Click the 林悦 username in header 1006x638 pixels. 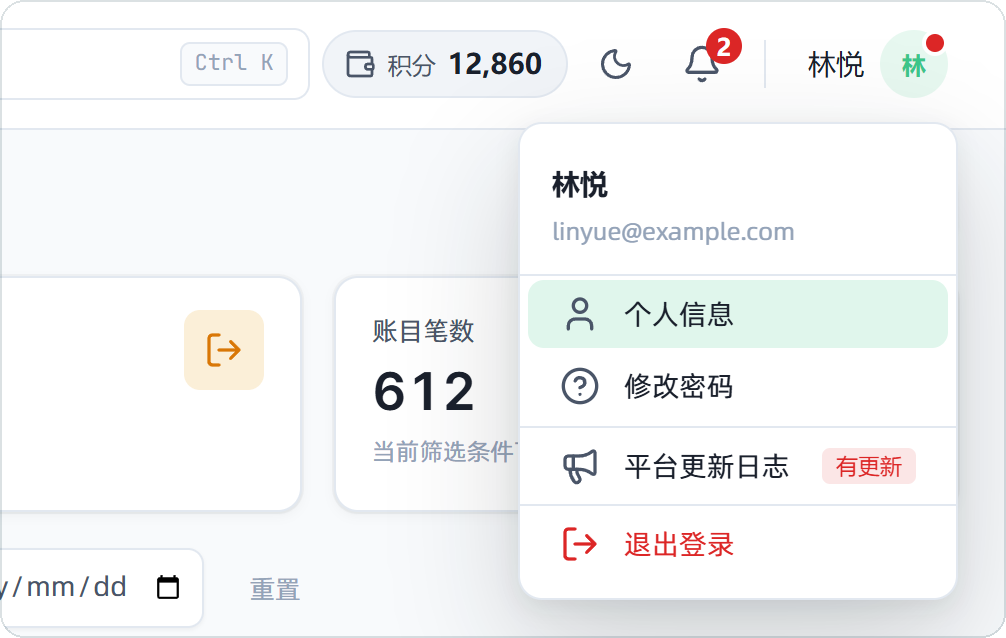click(835, 65)
